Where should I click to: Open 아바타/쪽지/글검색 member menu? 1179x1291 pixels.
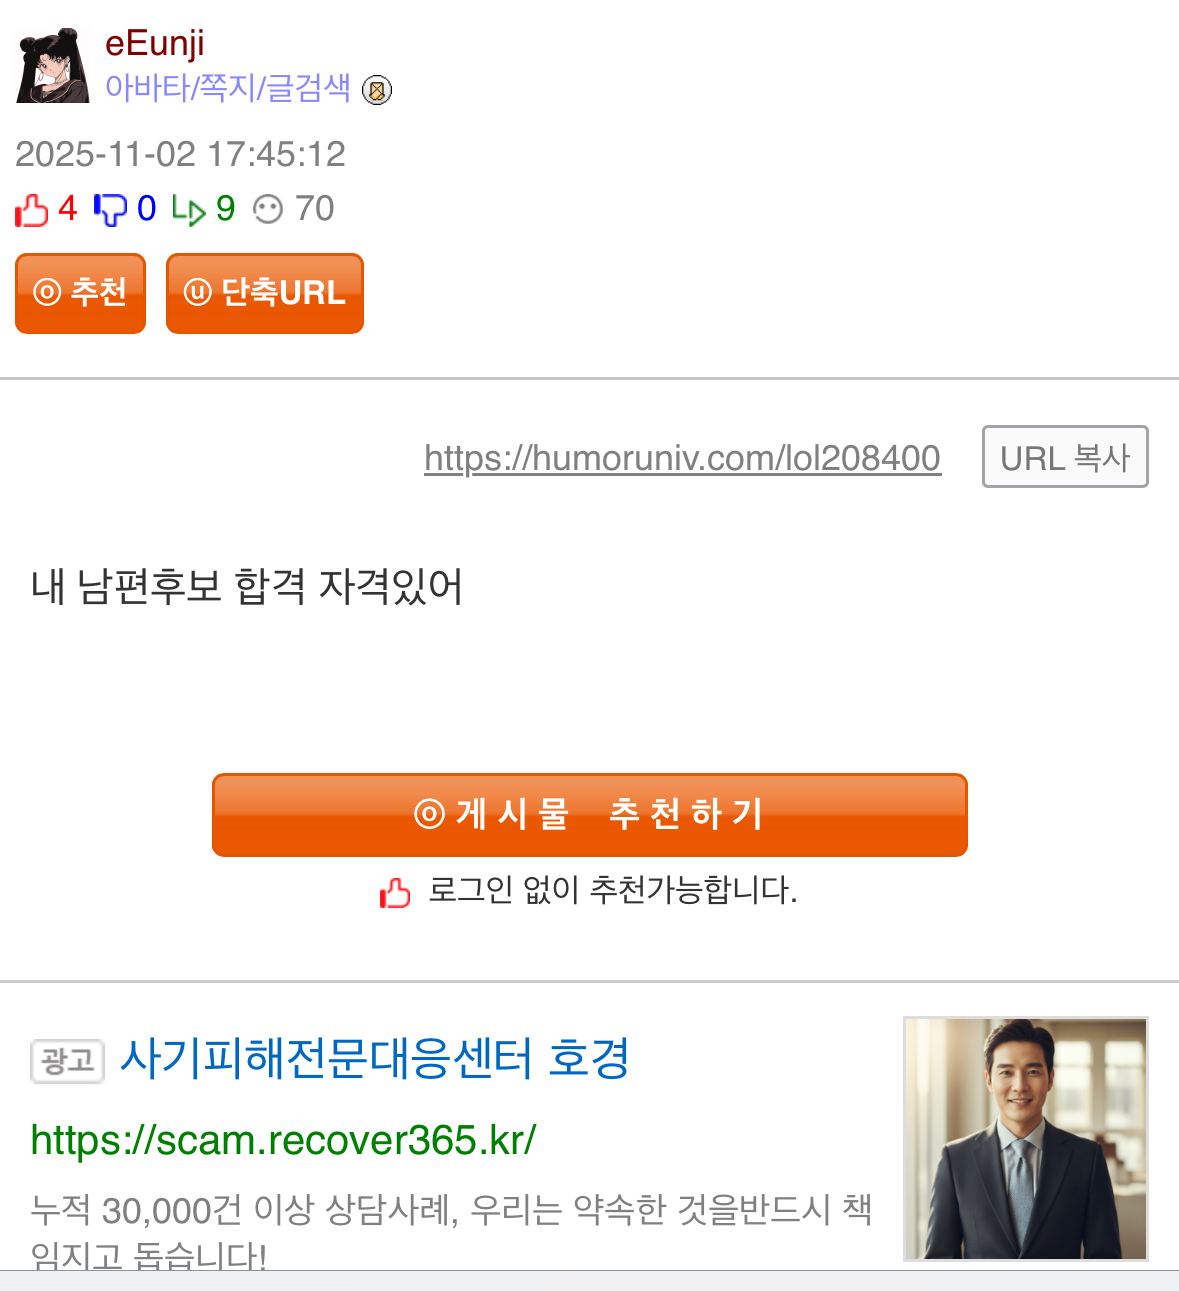[228, 88]
